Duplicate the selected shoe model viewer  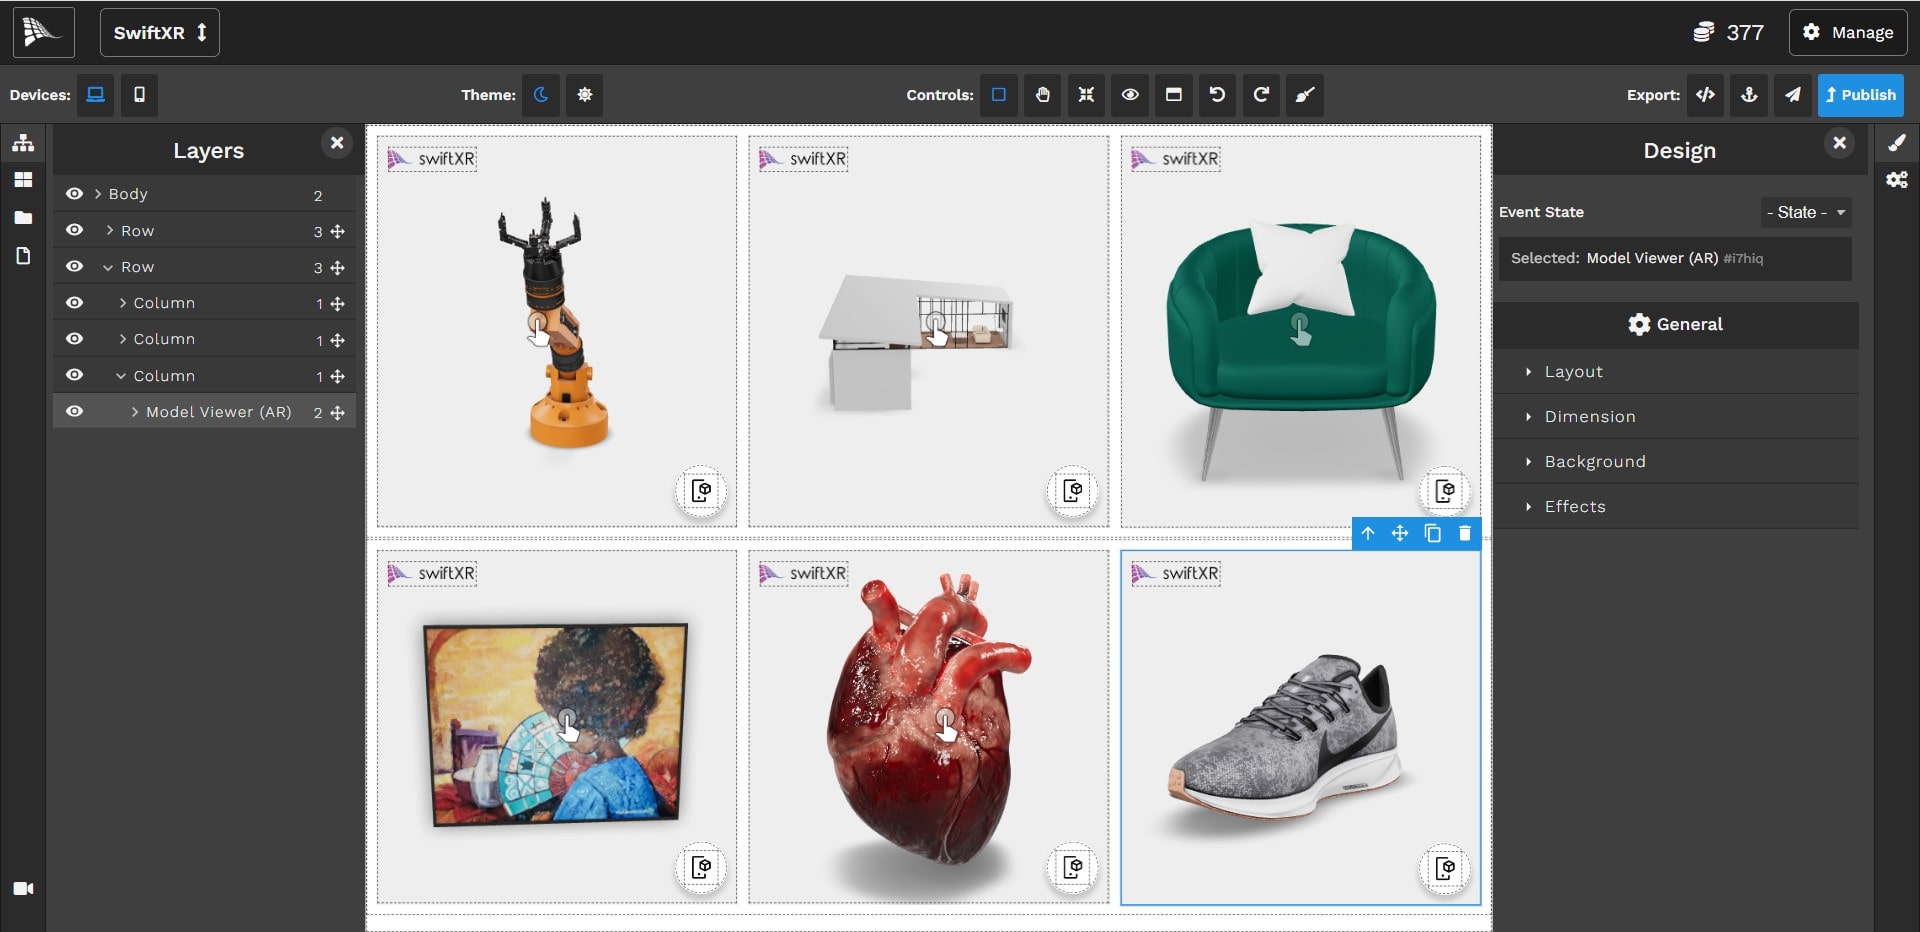(x=1432, y=534)
